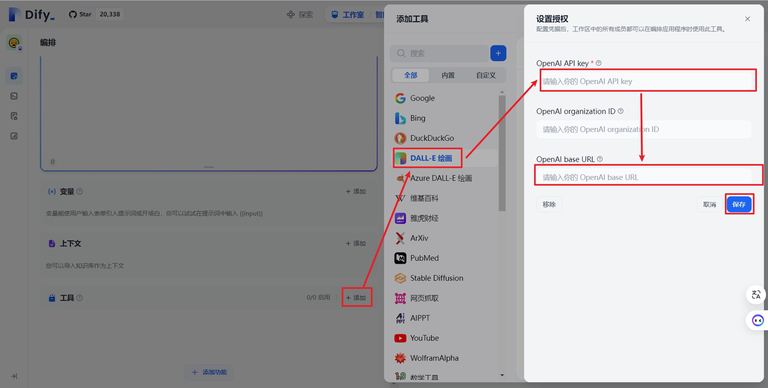The height and width of the screenshot is (388, 768).
Task: Click the 移除 button
Action: pyautogui.click(x=549, y=204)
